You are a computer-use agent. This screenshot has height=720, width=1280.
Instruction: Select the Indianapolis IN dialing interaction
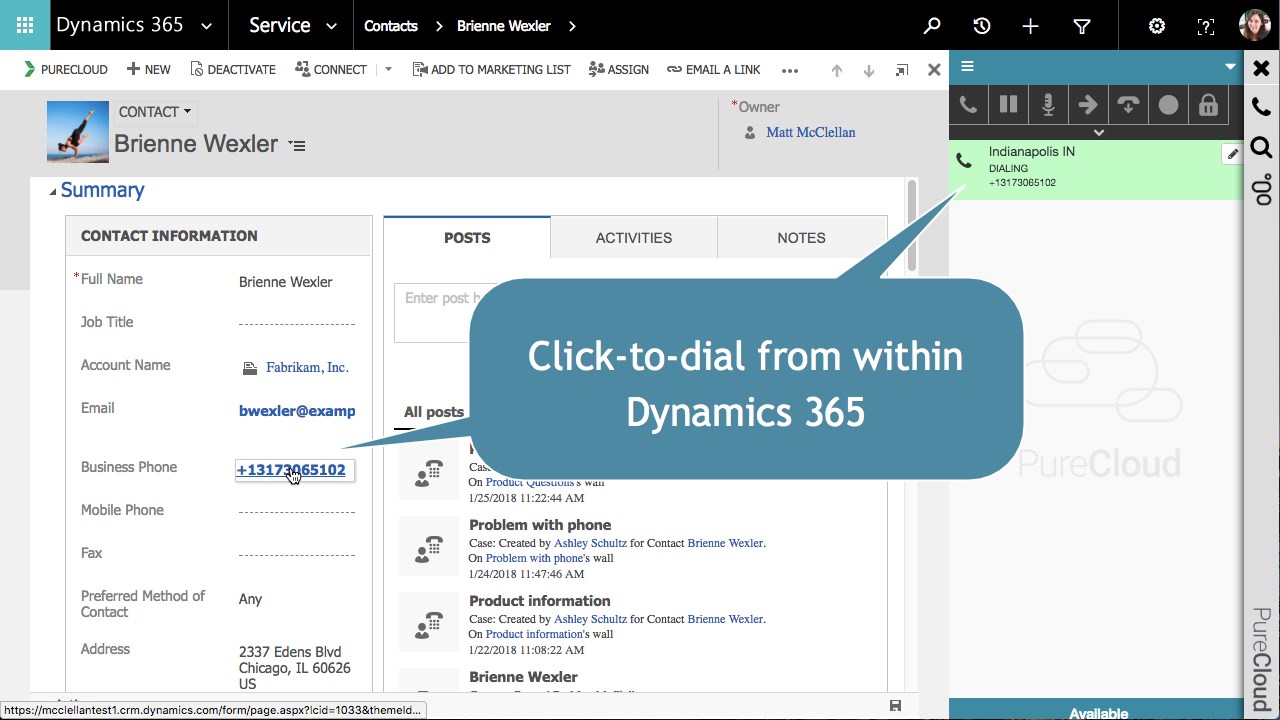coord(1096,169)
